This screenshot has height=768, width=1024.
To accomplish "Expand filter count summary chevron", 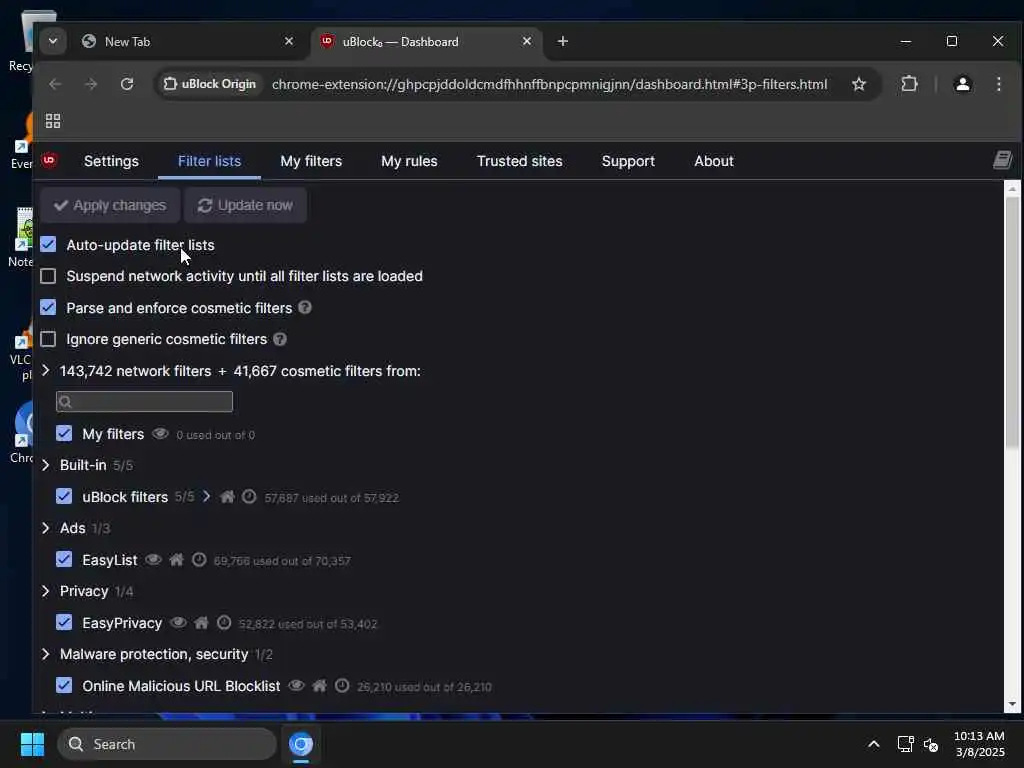I will [x=46, y=370].
